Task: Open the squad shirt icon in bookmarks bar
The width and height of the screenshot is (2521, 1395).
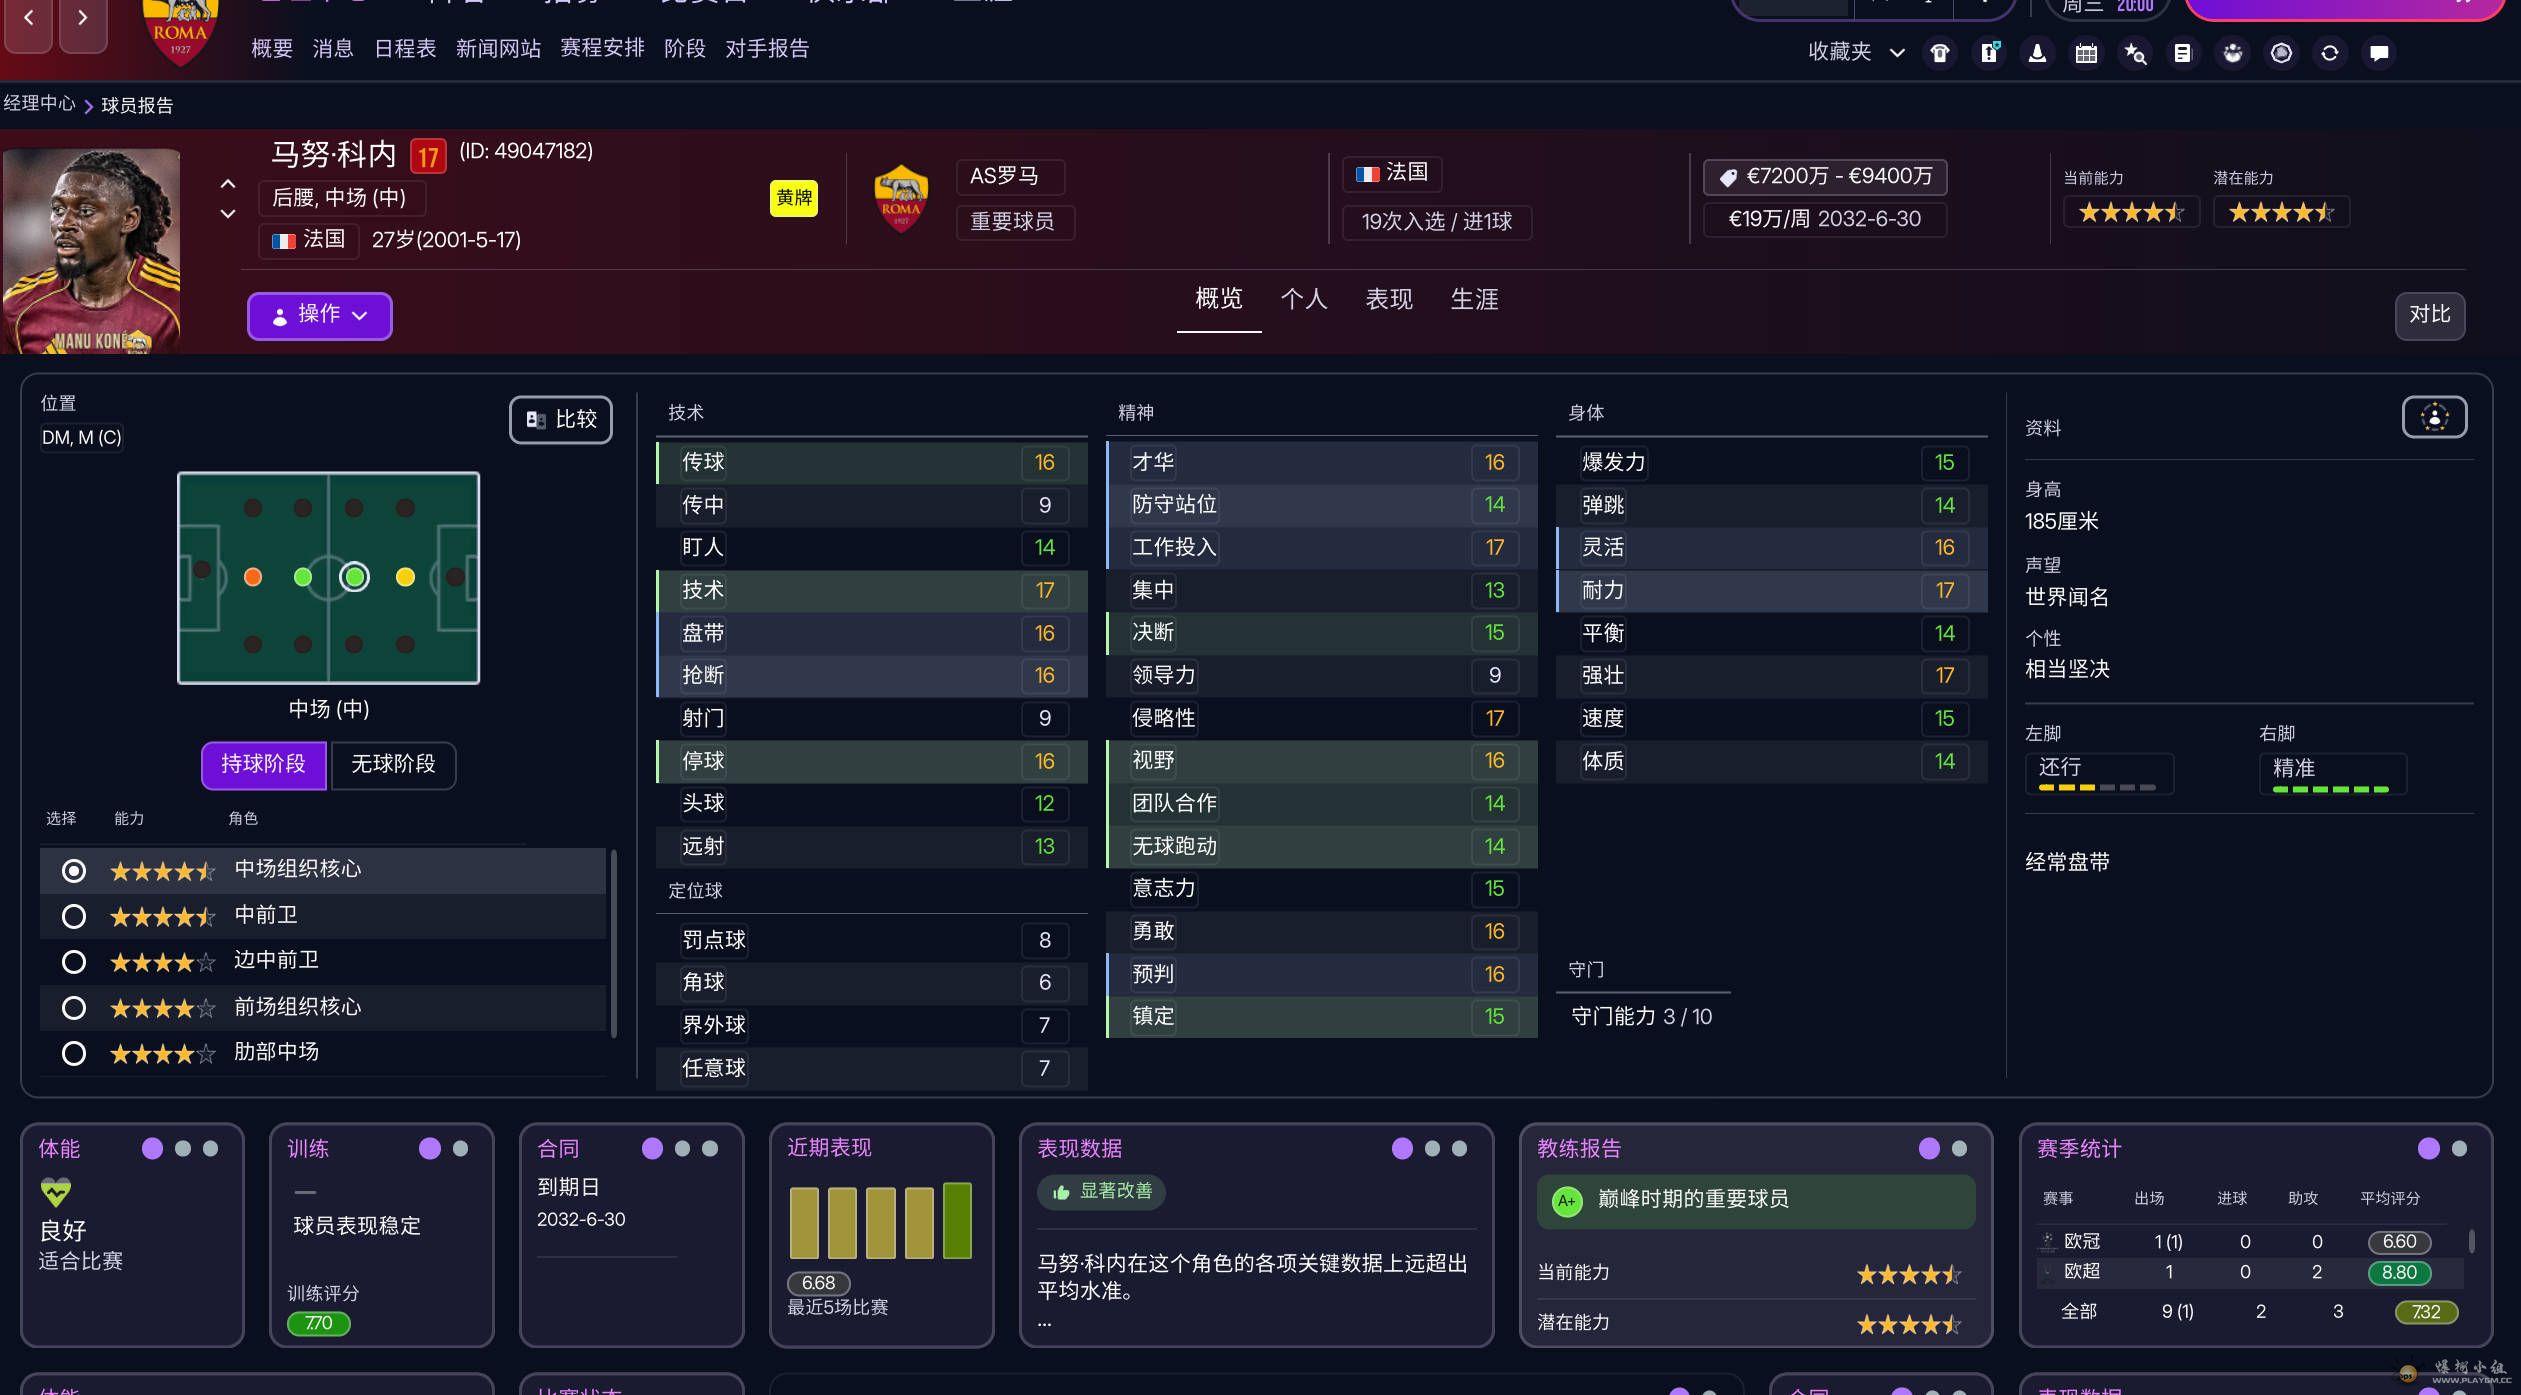Action: pos(1940,53)
